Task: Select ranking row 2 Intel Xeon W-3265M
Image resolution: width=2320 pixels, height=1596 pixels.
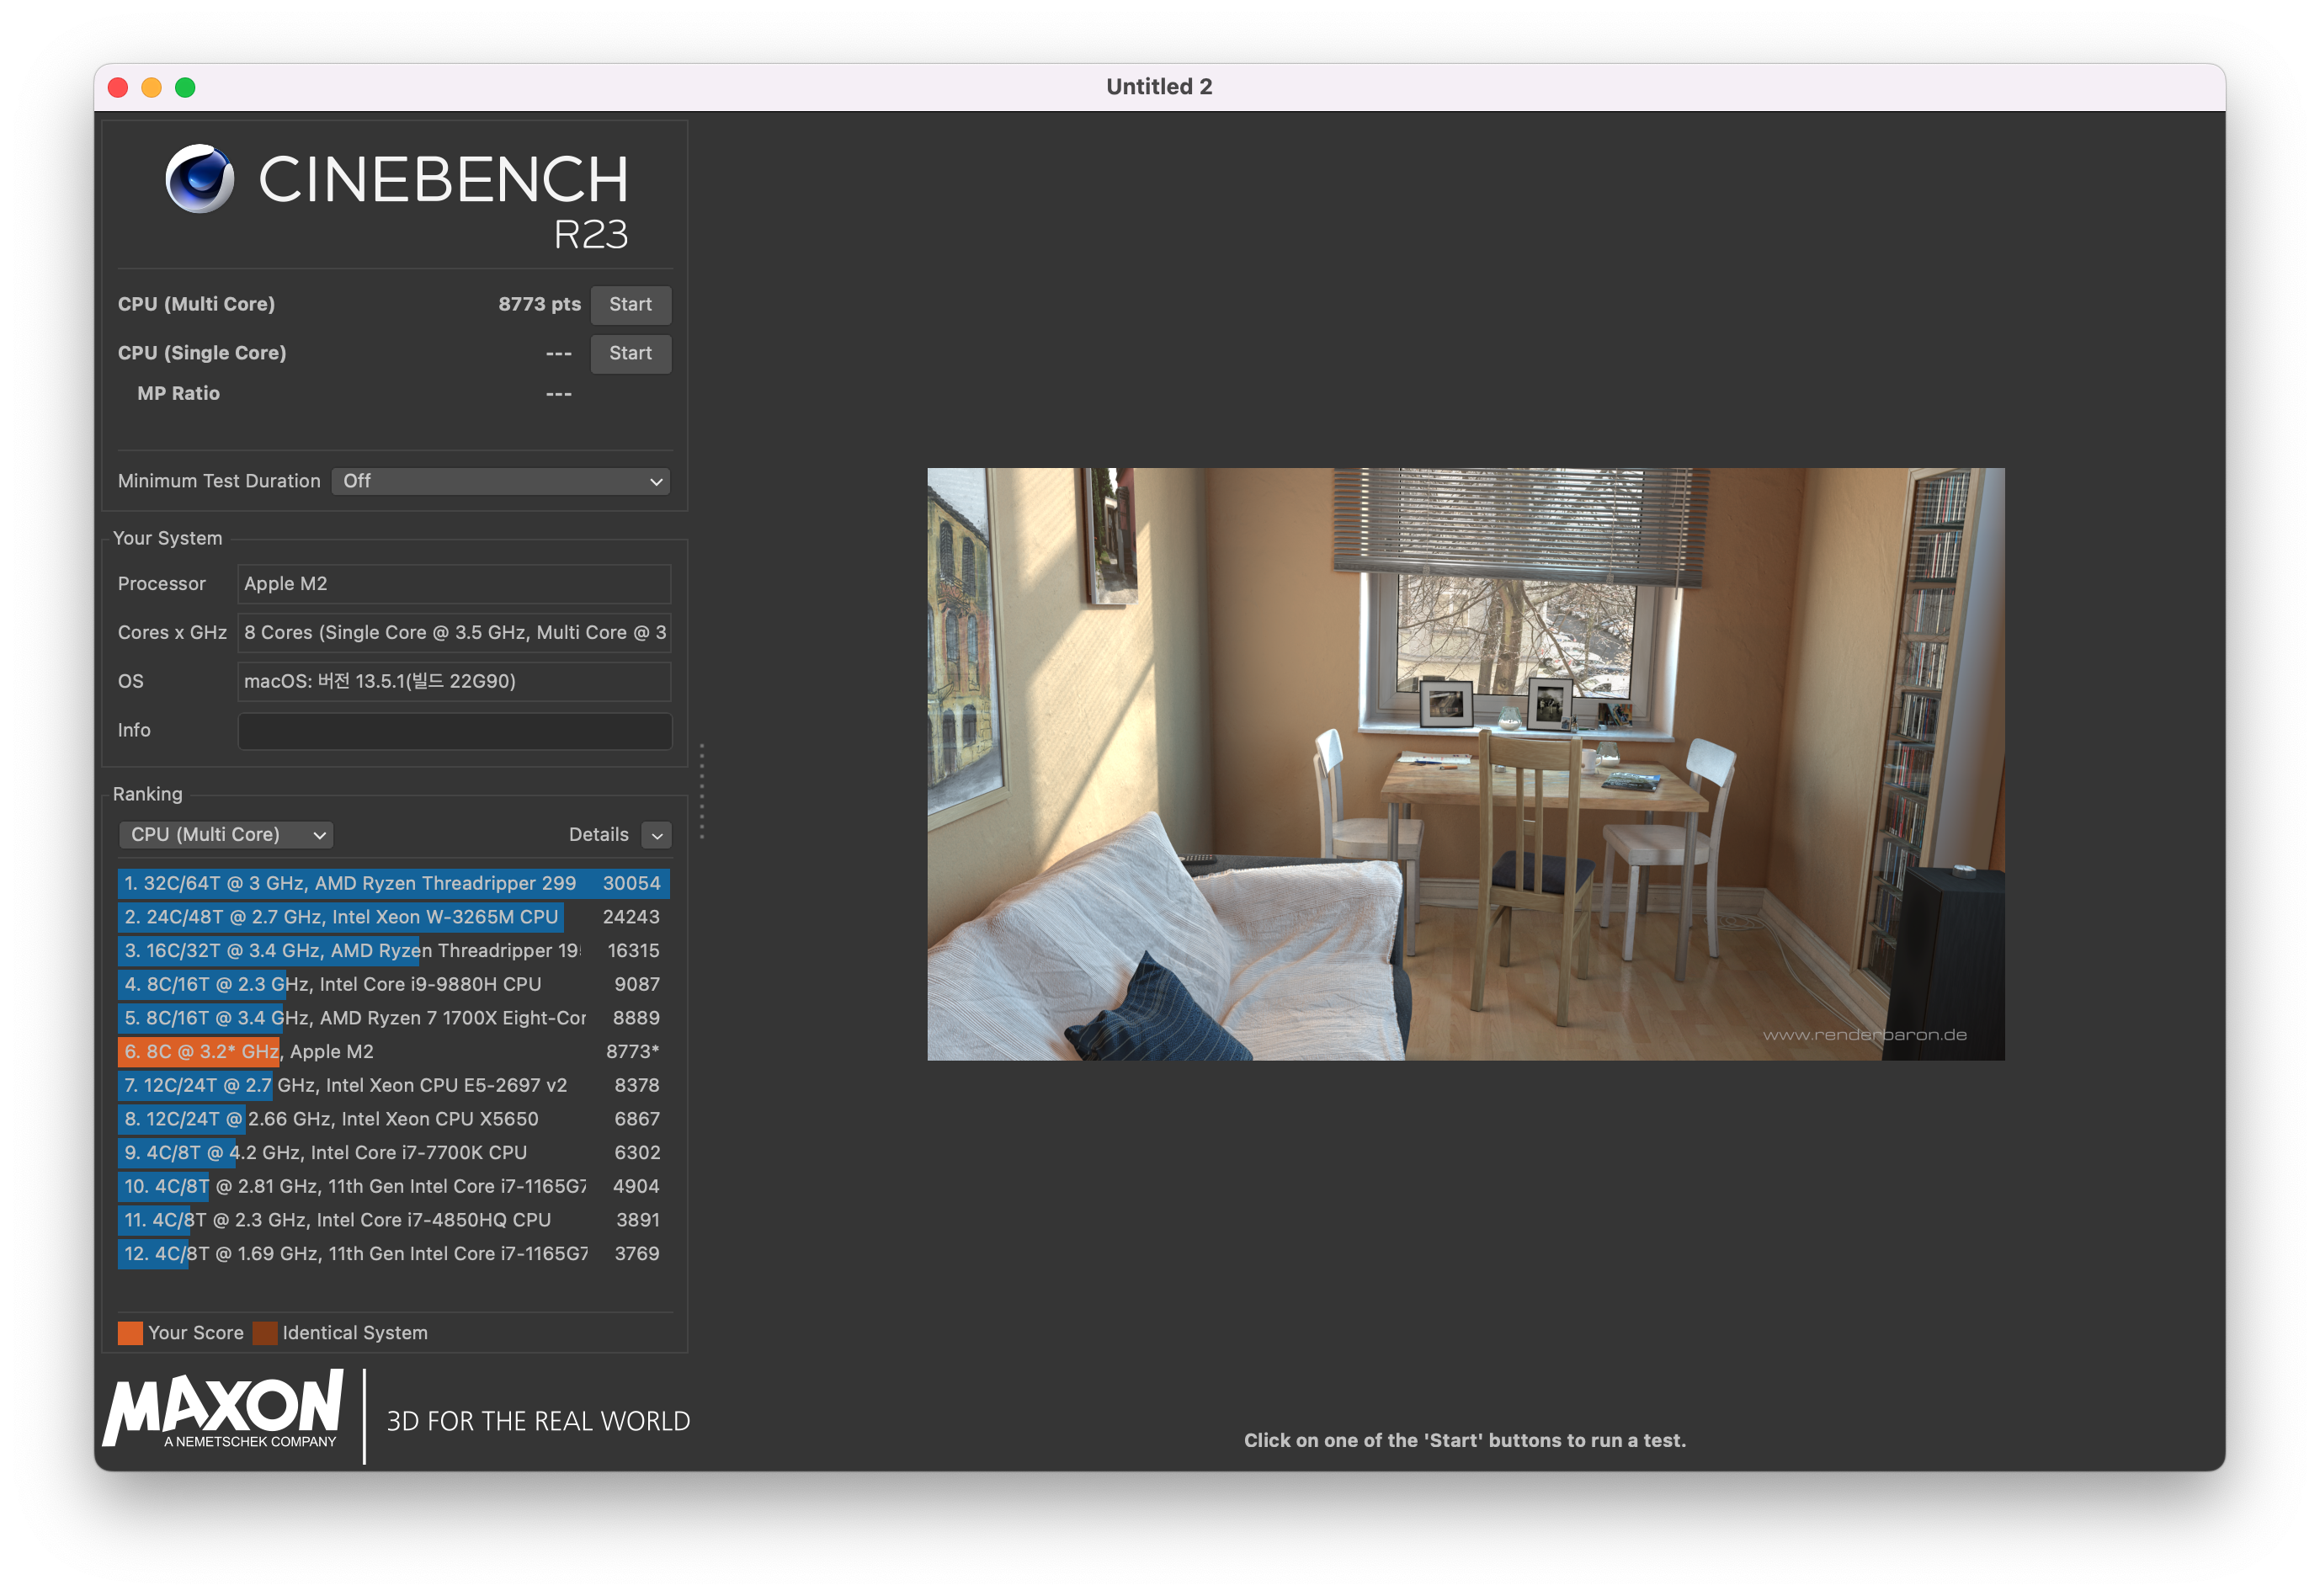Action: 393,917
